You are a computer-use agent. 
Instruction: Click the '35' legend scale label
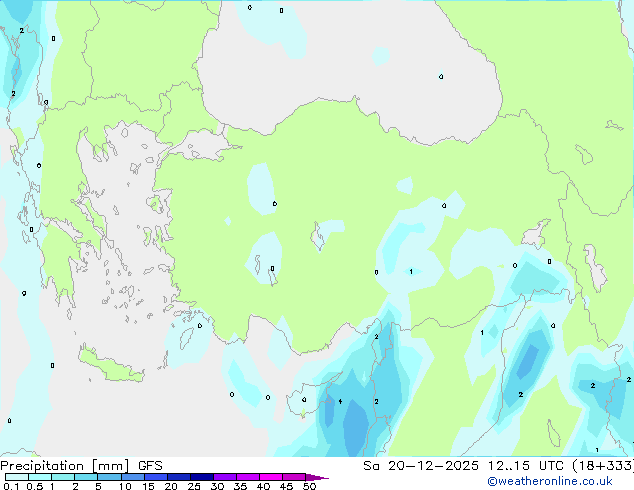240,486
